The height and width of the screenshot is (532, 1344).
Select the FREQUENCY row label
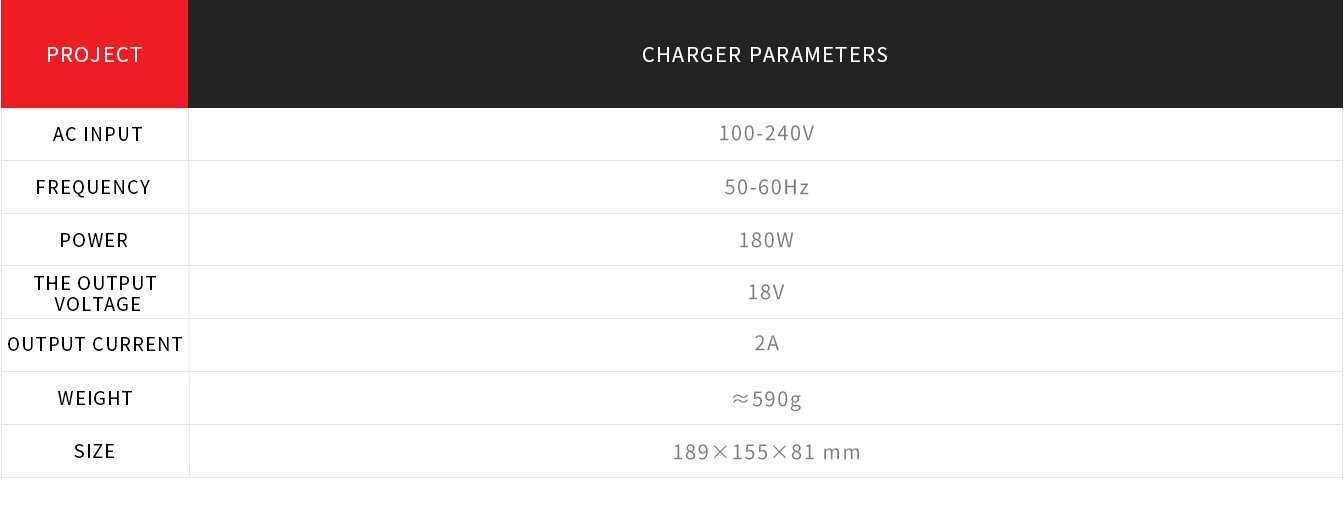tap(93, 187)
